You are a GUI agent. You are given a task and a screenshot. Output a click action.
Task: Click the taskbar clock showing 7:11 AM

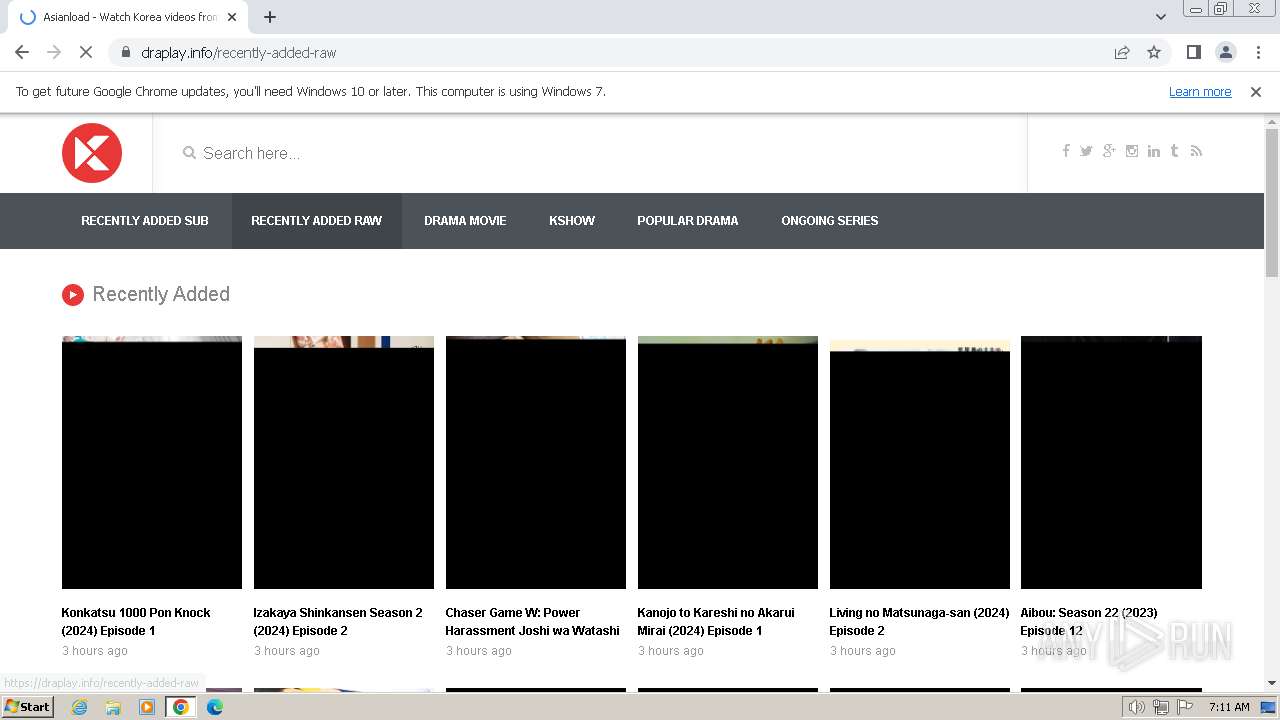click(1229, 707)
